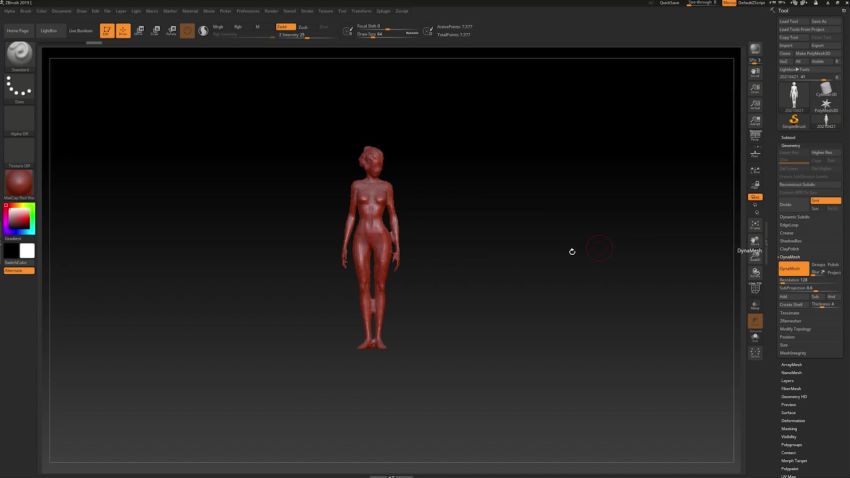Open the MatCap Red Wax material picker
Viewport: 850px width, 478px height.
point(20,183)
